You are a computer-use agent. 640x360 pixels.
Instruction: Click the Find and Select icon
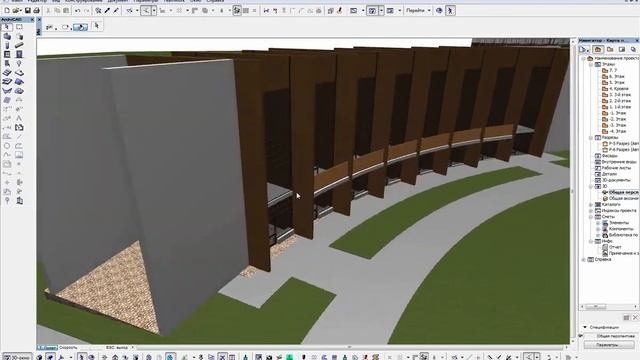click(x=98, y=11)
